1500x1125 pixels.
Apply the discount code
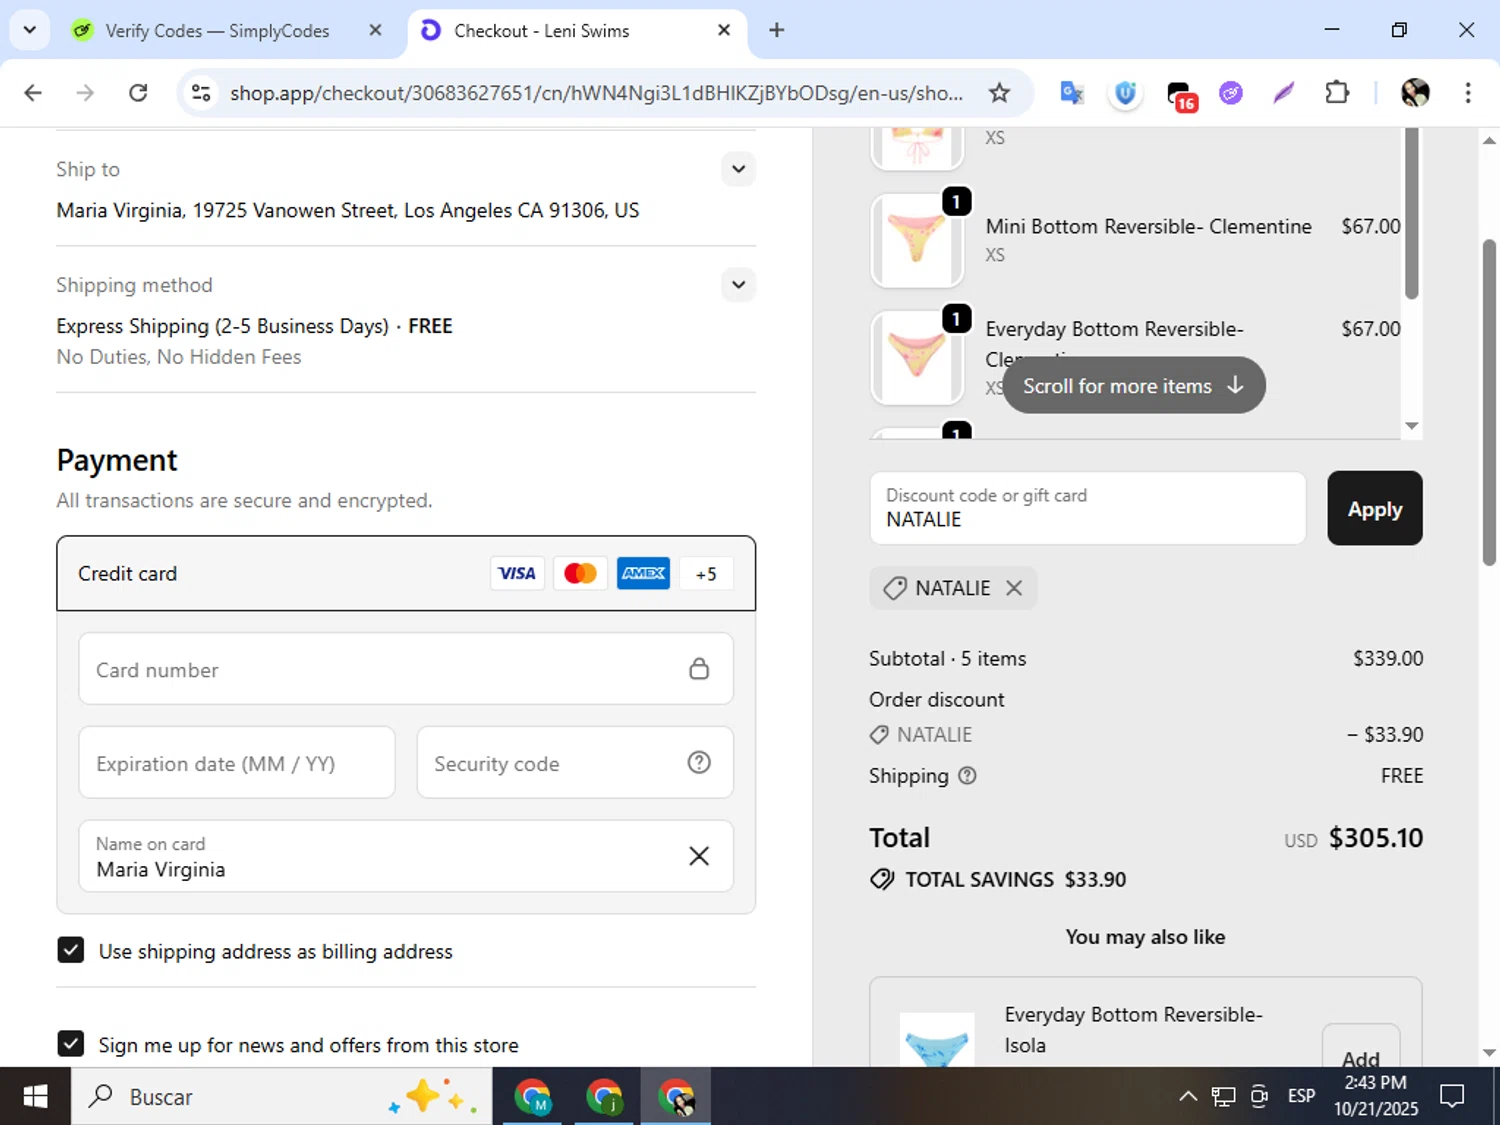1375,508
